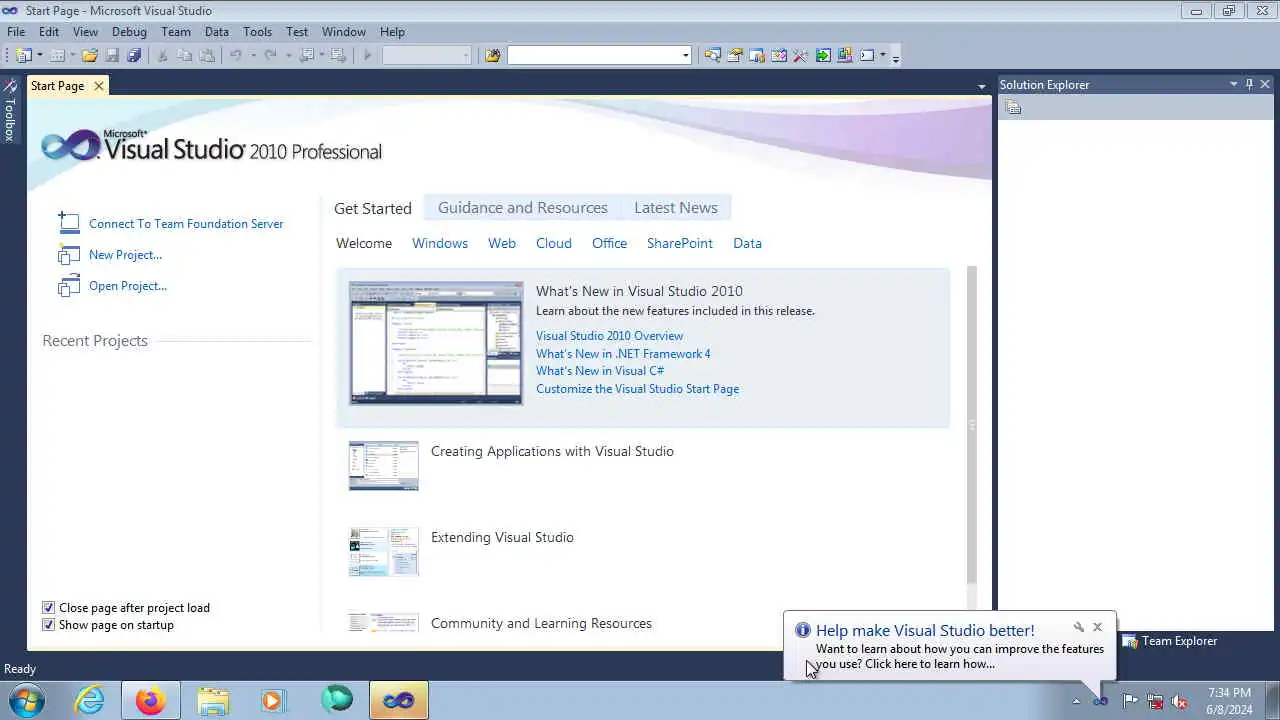Open the Find combo box dropdown
The width and height of the screenshot is (1280, 720).
coord(685,55)
